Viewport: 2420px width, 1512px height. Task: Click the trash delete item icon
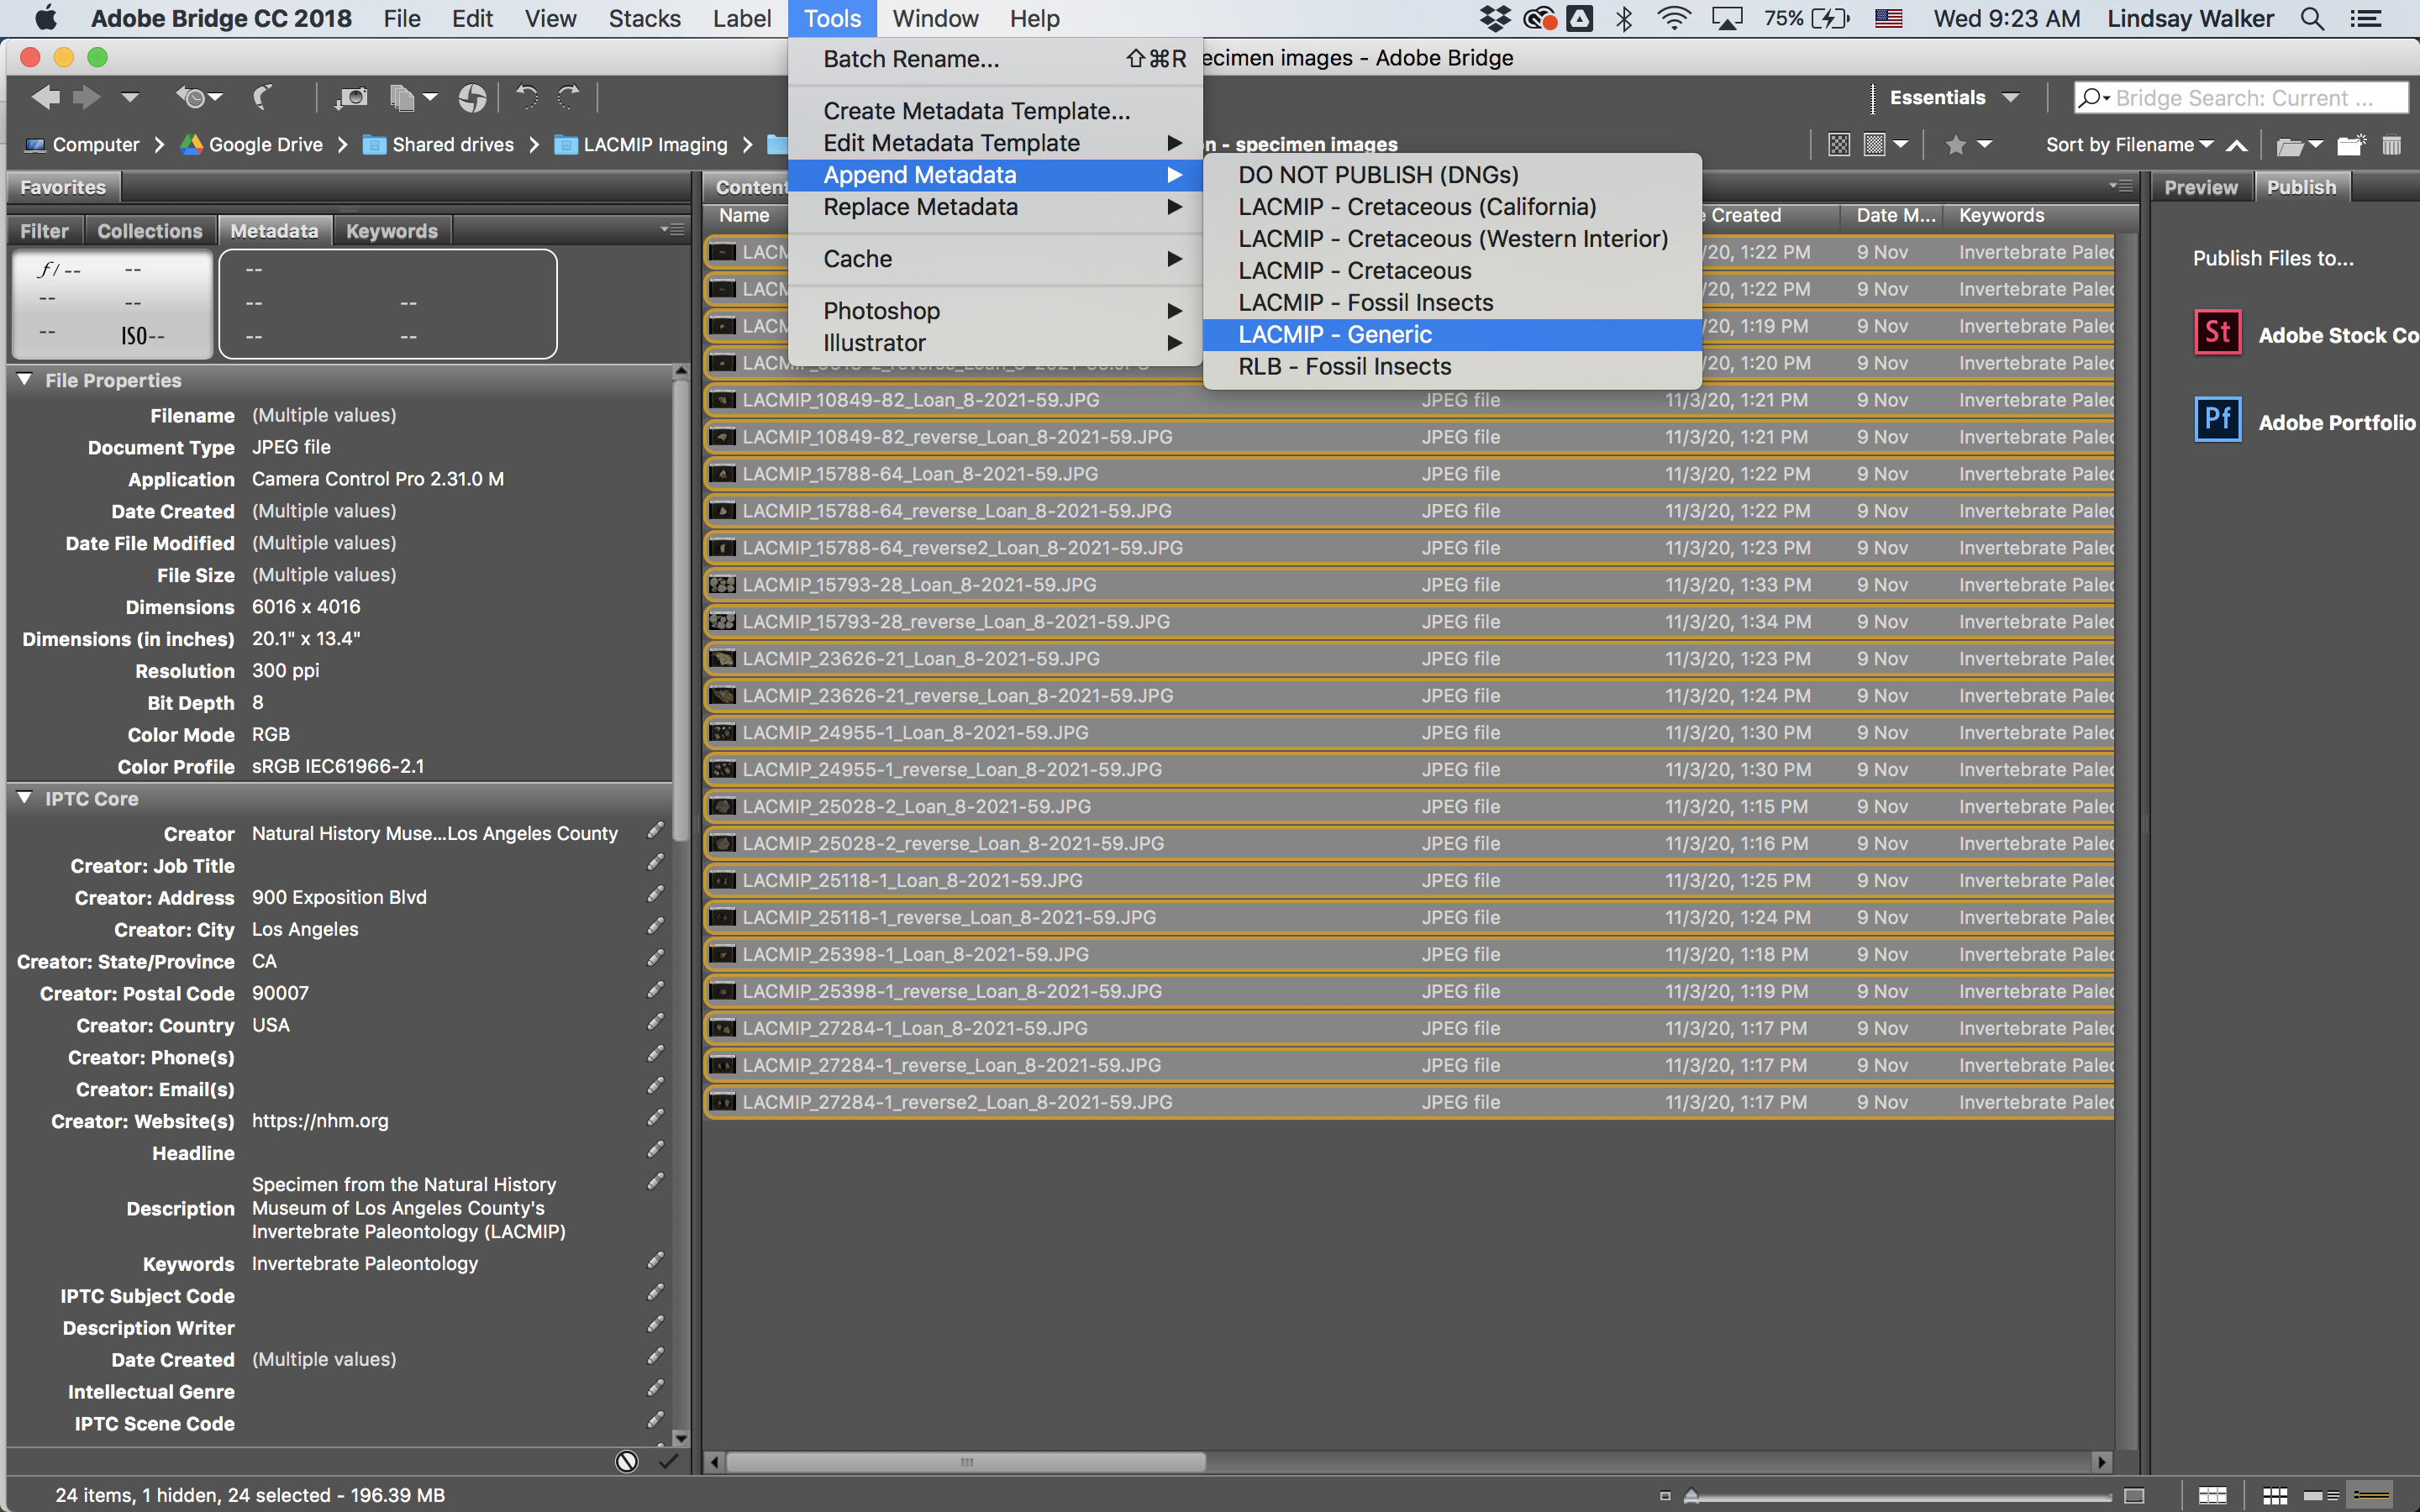2392,145
